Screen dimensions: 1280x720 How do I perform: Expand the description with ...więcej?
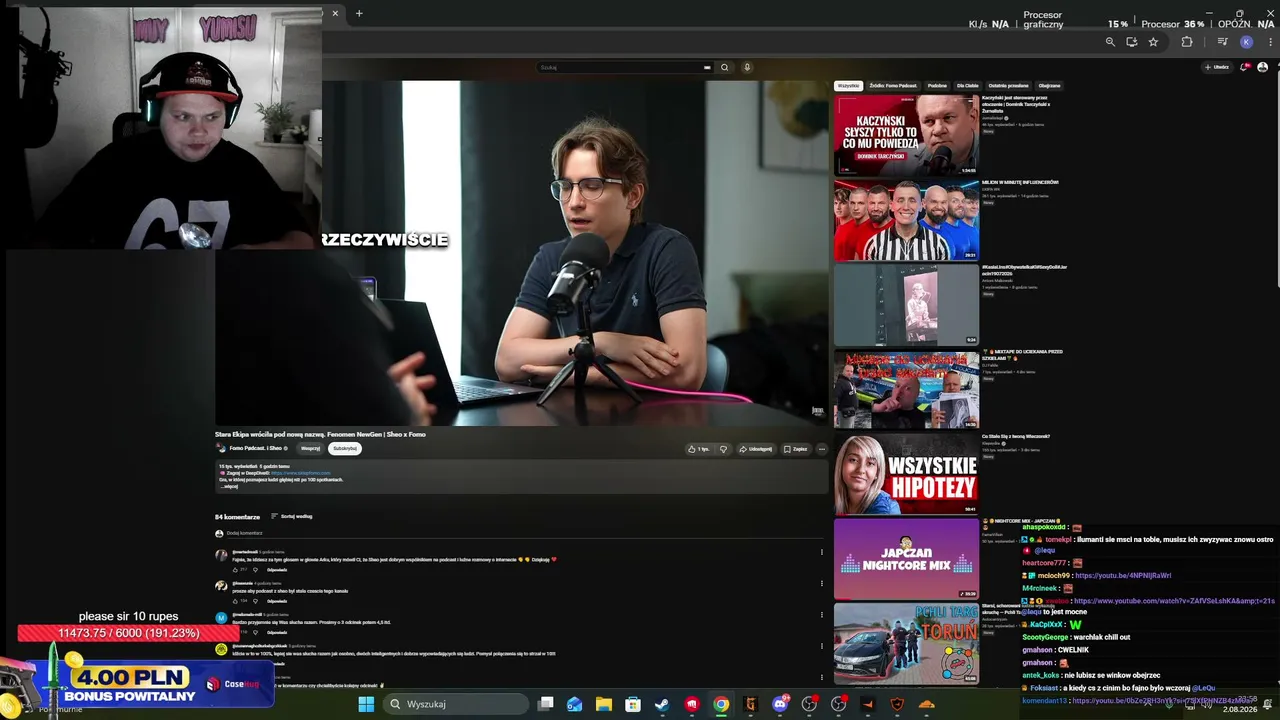coord(230,487)
